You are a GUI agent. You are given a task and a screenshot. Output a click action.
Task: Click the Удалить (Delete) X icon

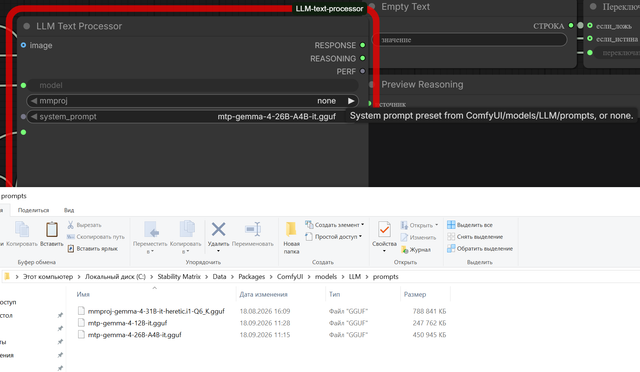(x=218, y=229)
